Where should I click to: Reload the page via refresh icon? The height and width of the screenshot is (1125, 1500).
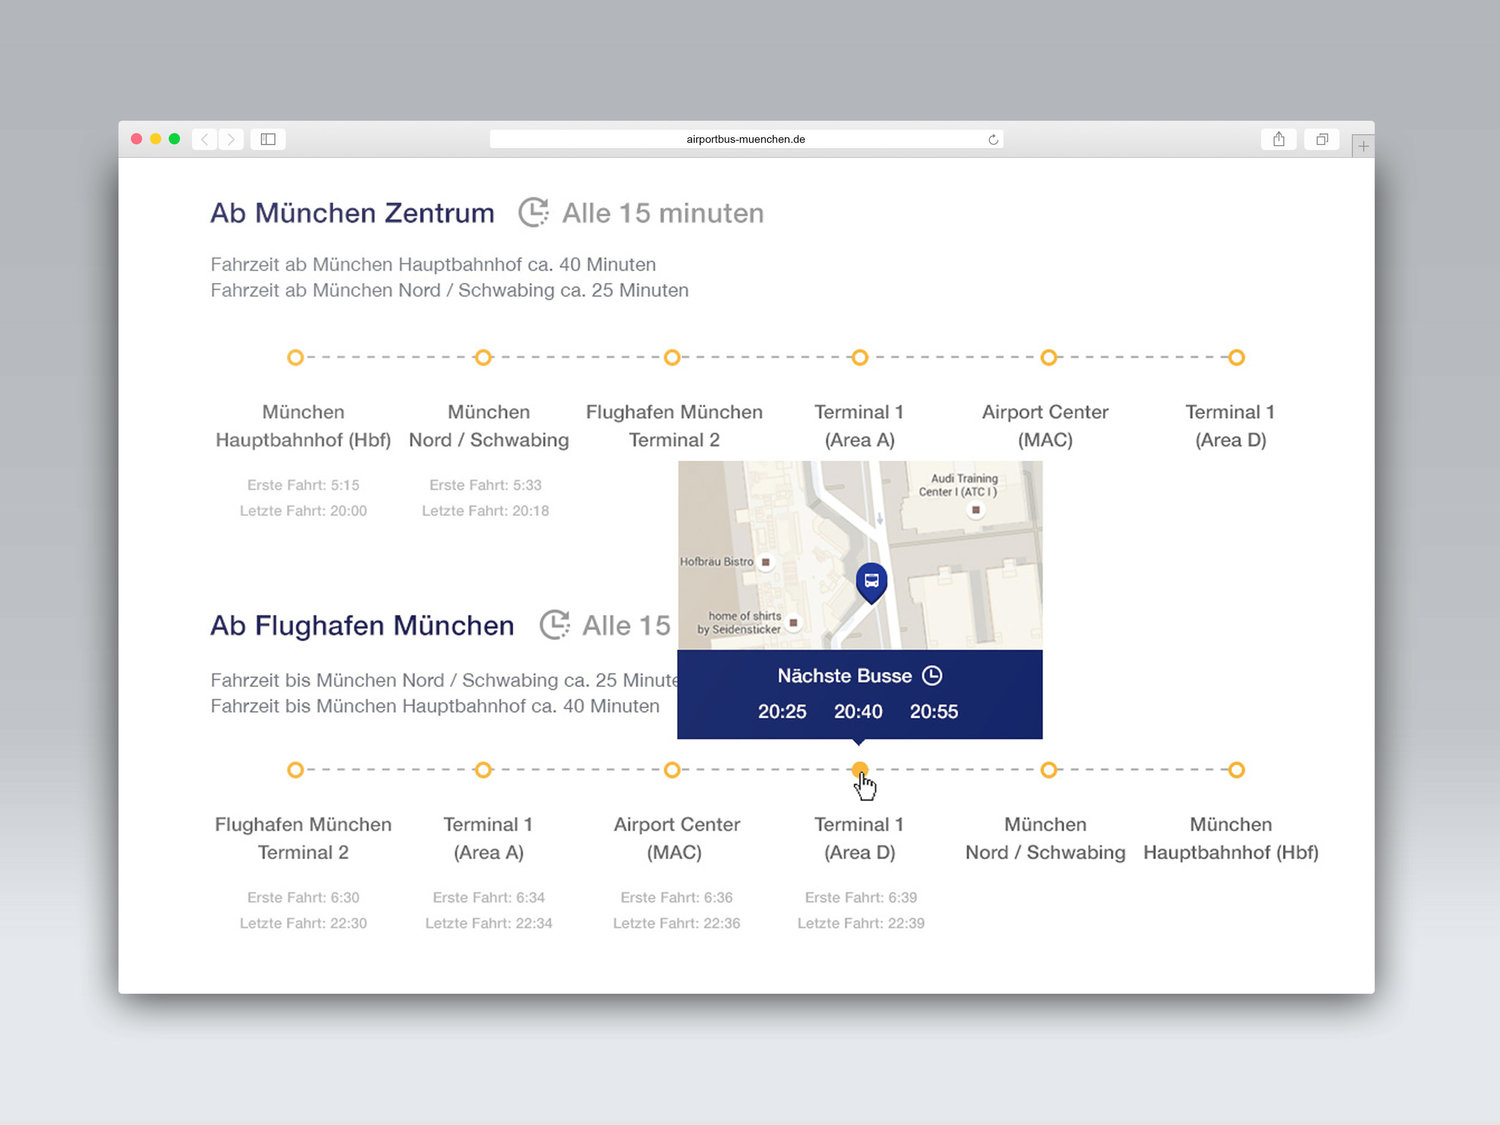pyautogui.click(x=993, y=140)
